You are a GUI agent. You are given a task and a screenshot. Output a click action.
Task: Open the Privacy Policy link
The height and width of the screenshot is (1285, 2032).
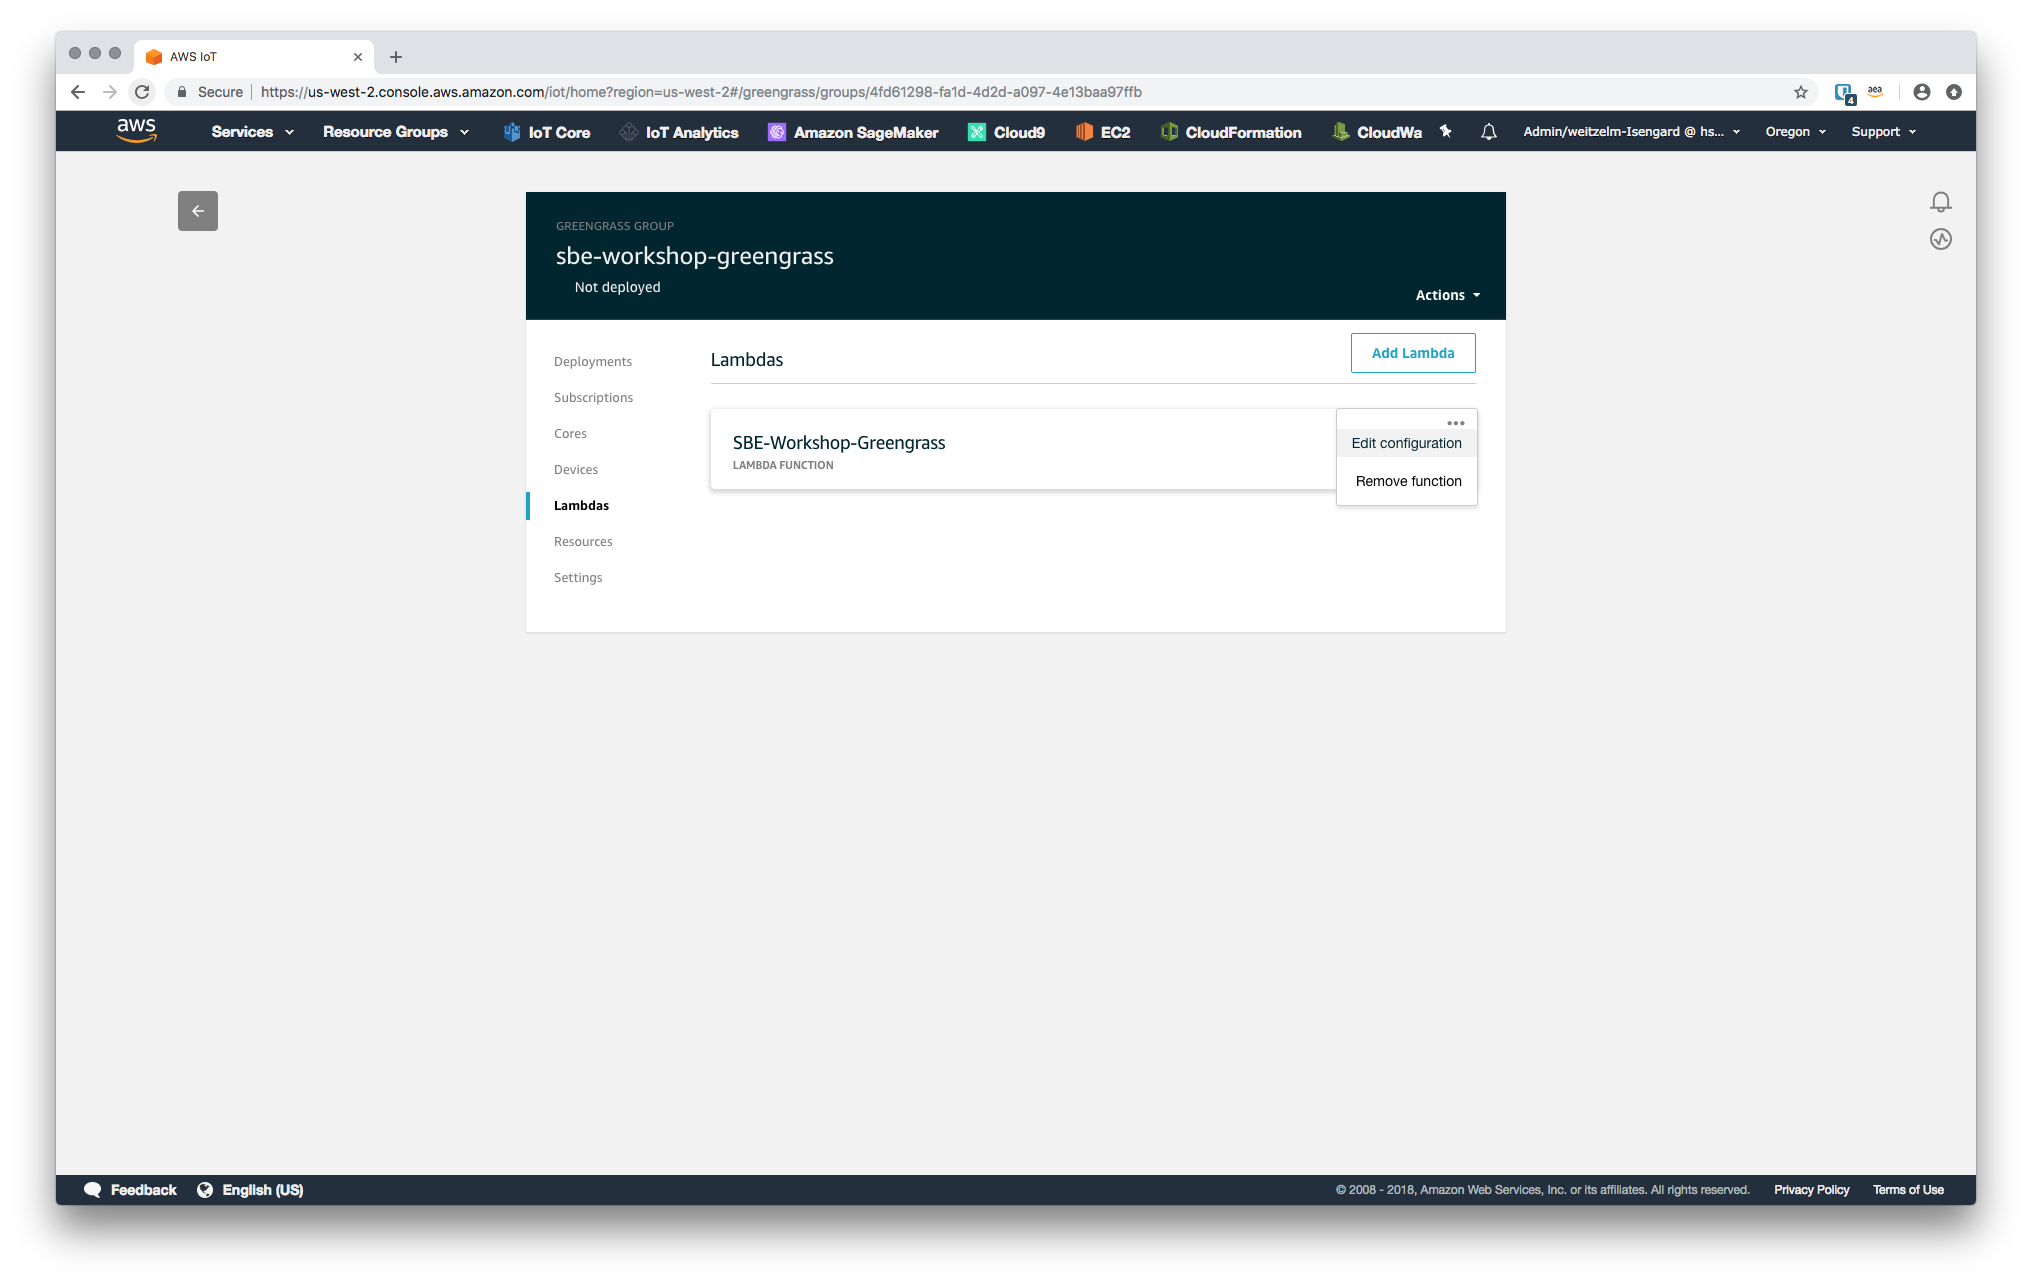tap(1811, 1189)
